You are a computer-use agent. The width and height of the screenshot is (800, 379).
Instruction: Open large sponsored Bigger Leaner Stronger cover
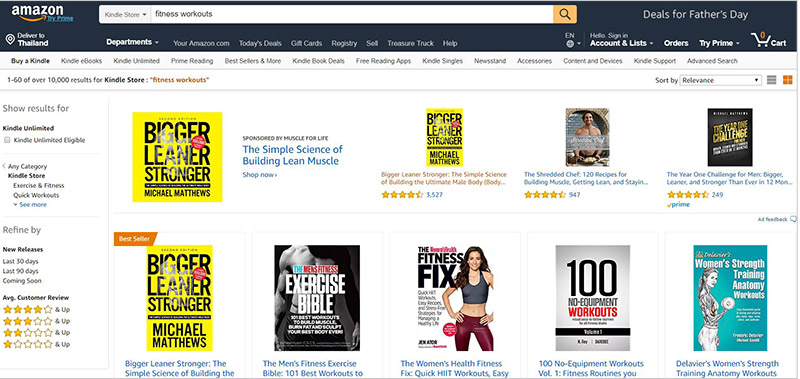[x=178, y=157]
